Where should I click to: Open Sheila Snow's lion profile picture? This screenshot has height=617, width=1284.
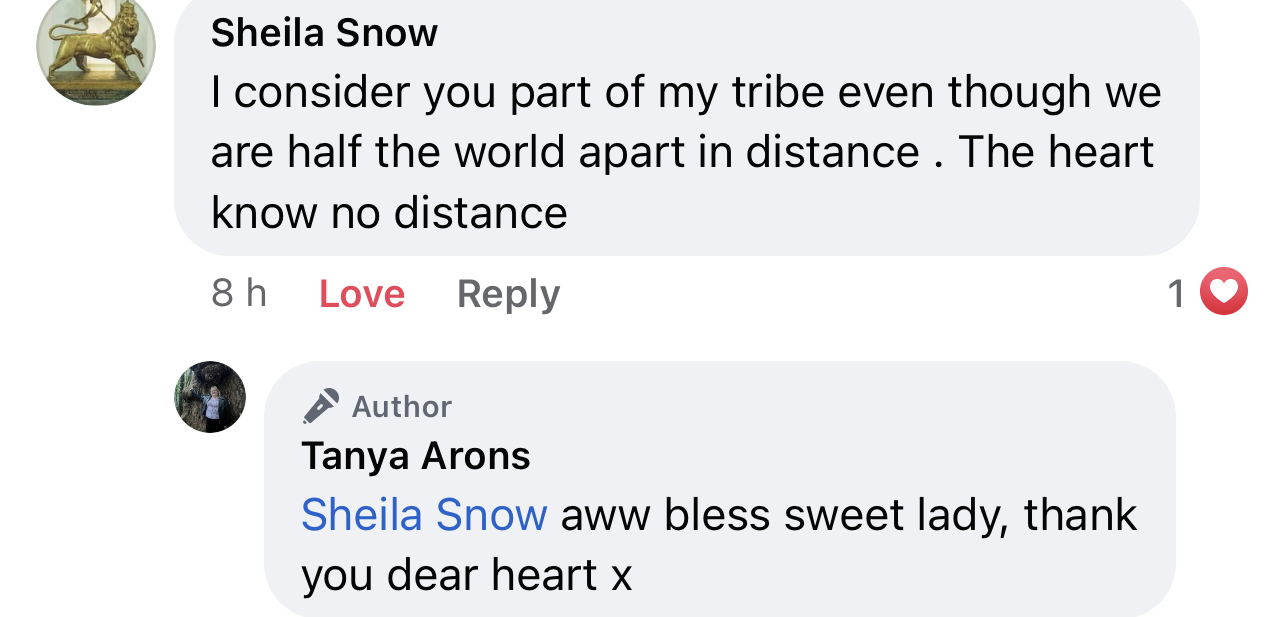[x=96, y=48]
